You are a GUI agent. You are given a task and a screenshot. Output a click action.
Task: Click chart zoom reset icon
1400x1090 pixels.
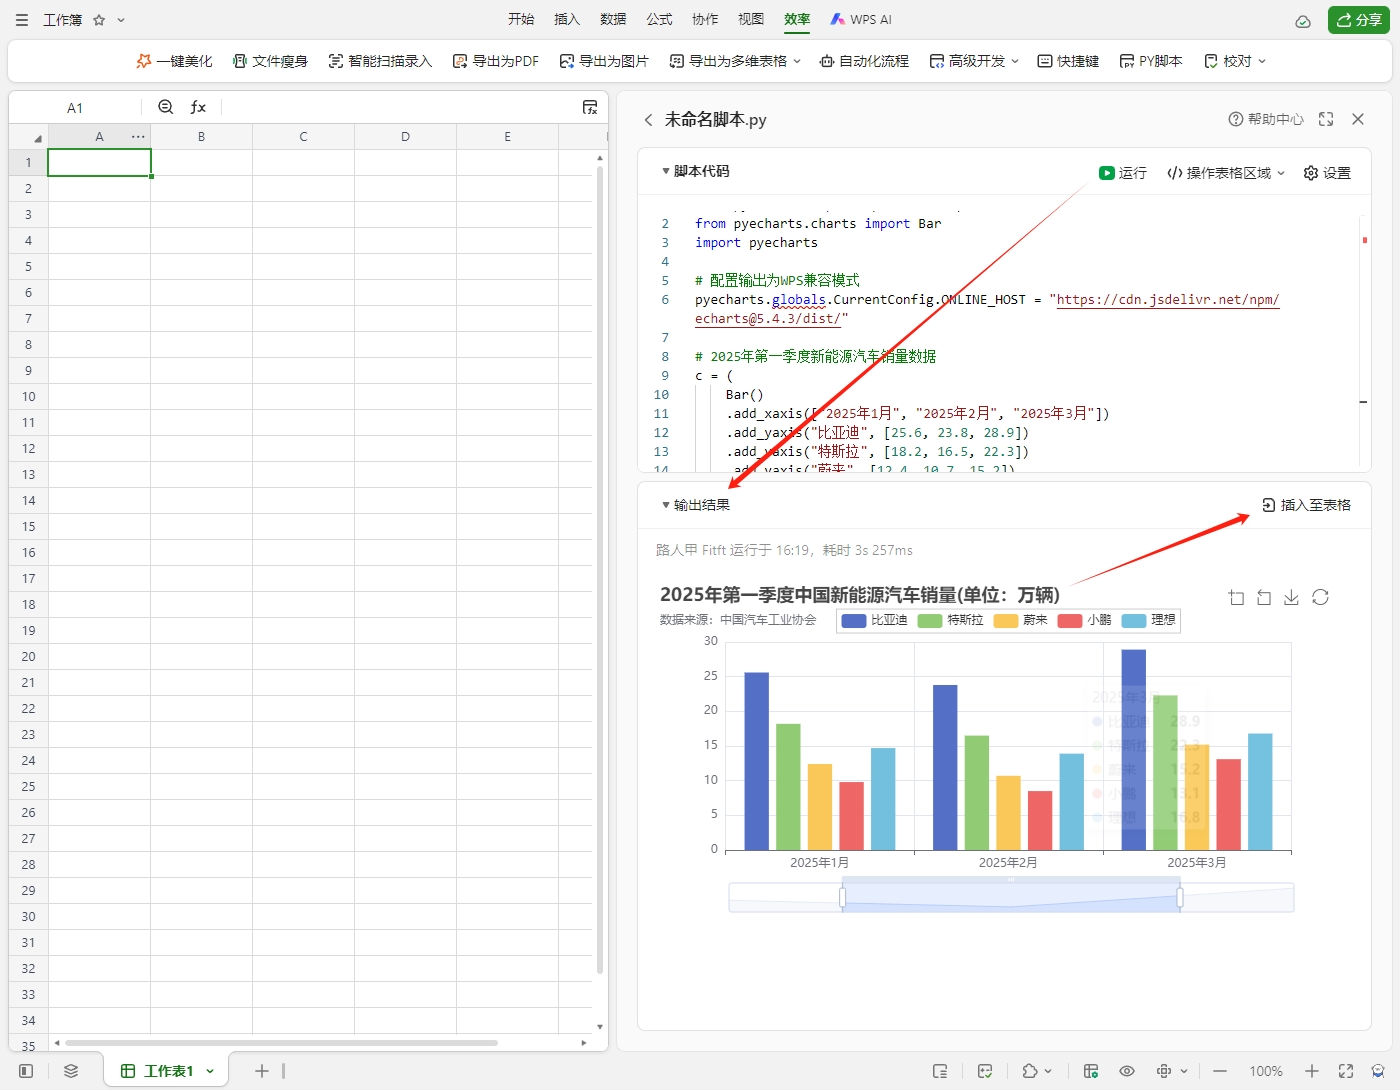pos(1264,597)
